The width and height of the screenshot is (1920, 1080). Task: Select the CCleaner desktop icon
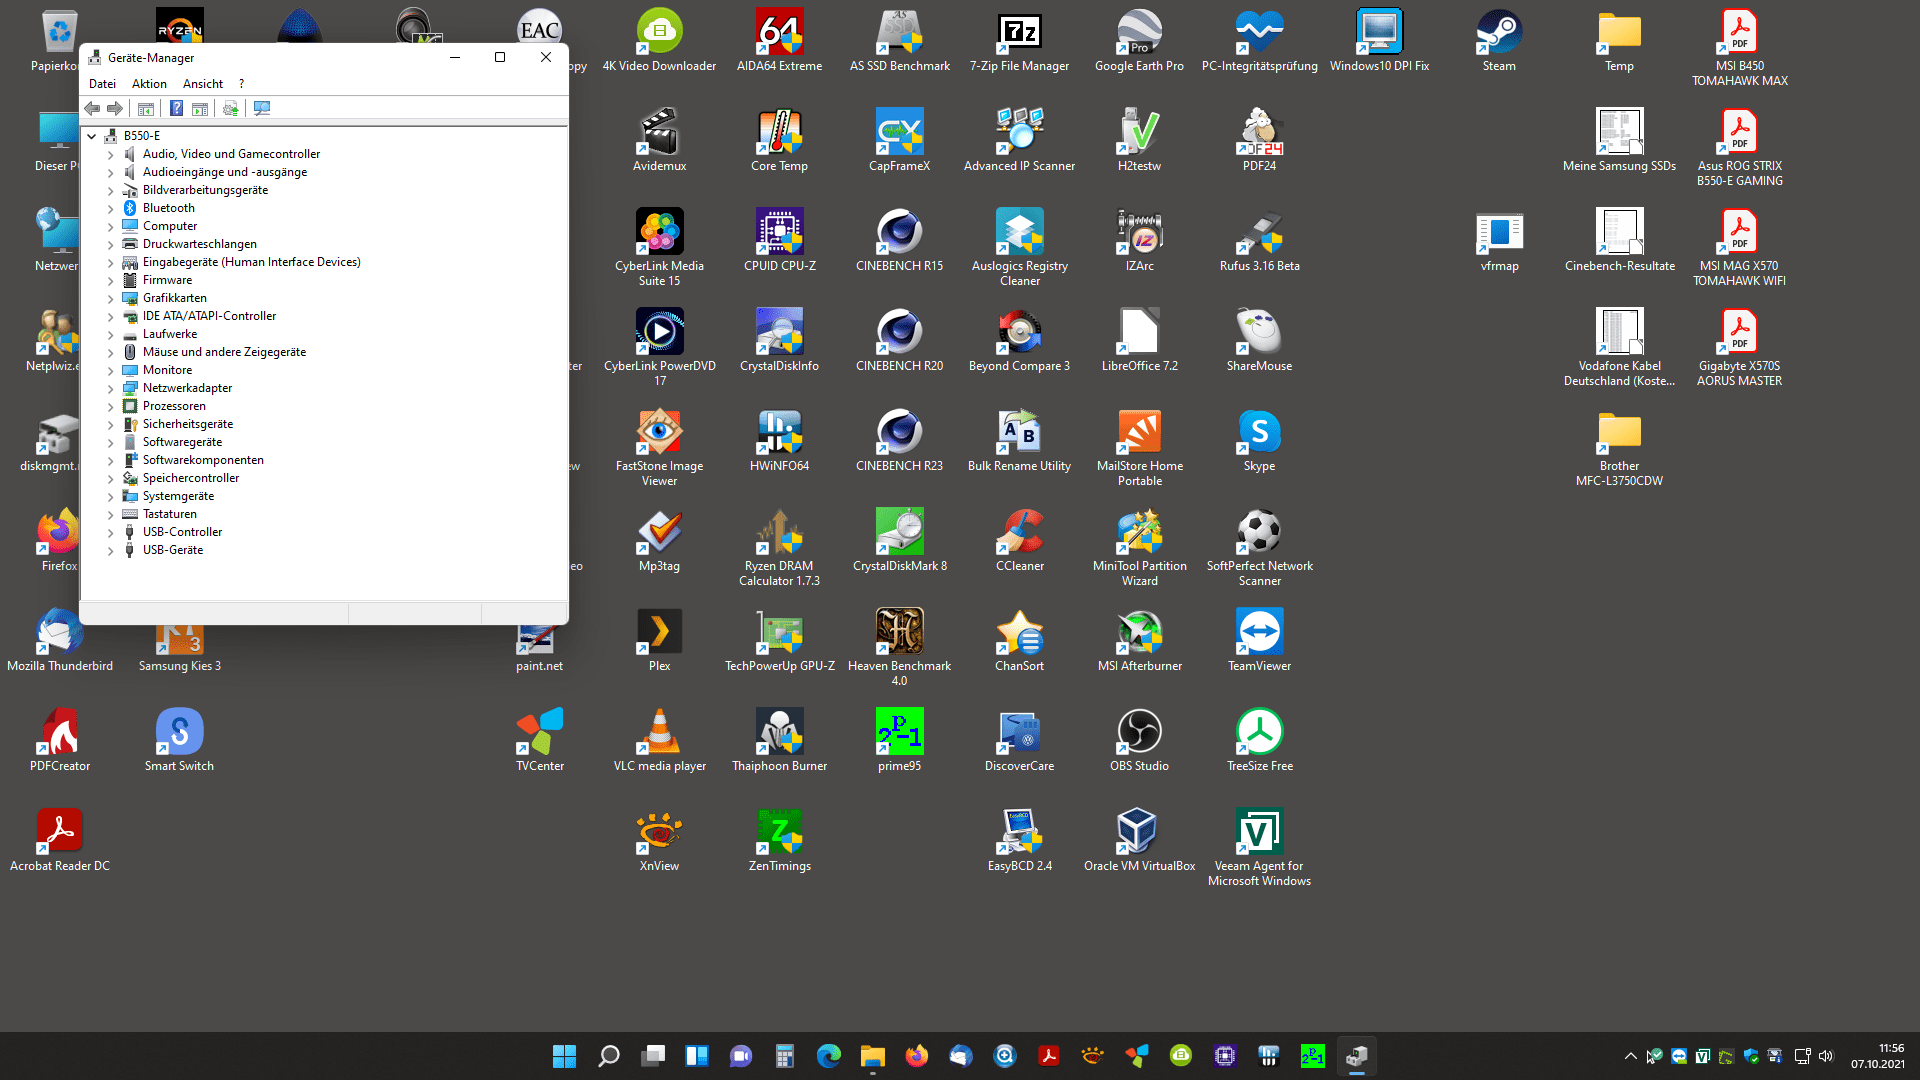1020,541
